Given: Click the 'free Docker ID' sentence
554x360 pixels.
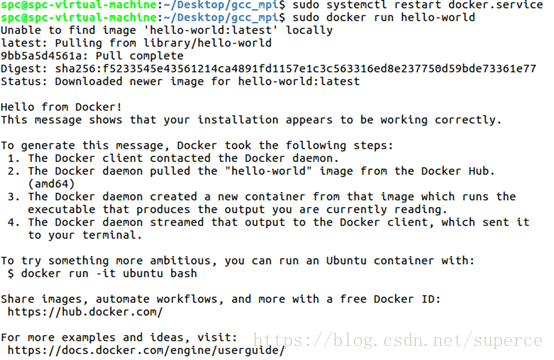Looking at the screenshot, I should pyautogui.click(x=221, y=299).
